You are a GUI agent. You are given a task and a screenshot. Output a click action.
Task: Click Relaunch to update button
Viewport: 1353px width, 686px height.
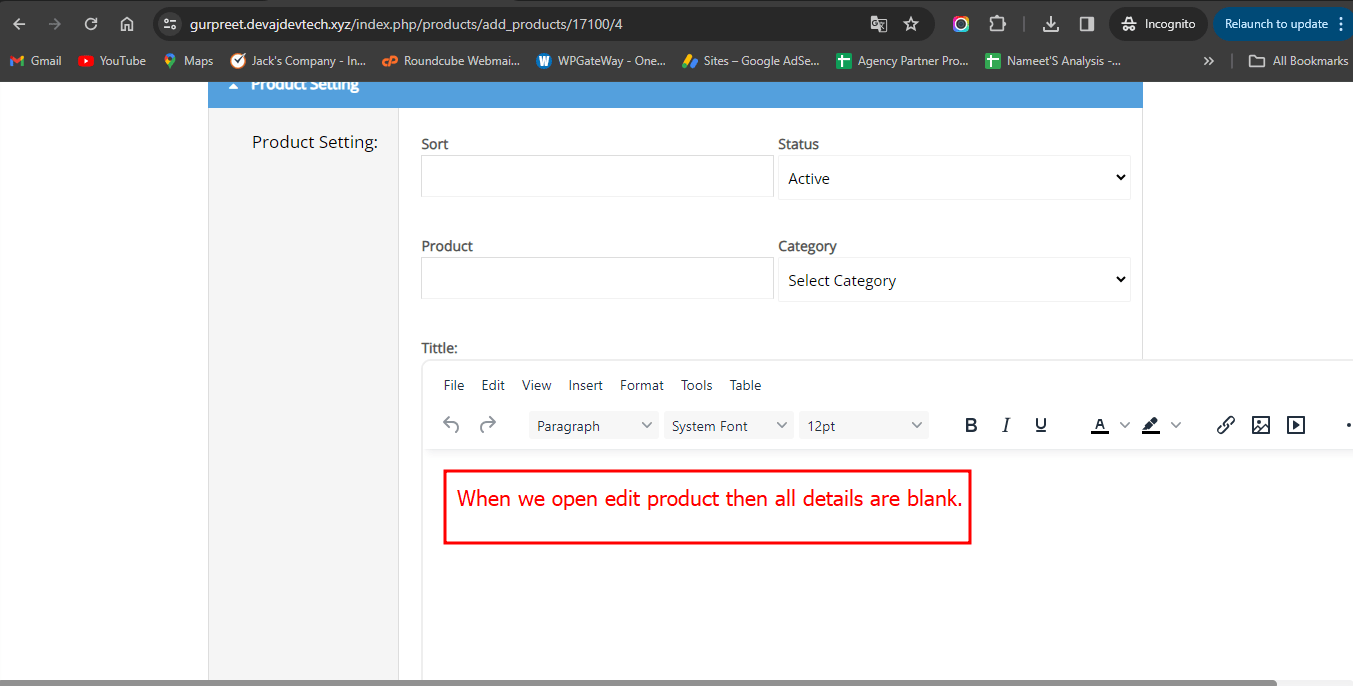[1276, 24]
